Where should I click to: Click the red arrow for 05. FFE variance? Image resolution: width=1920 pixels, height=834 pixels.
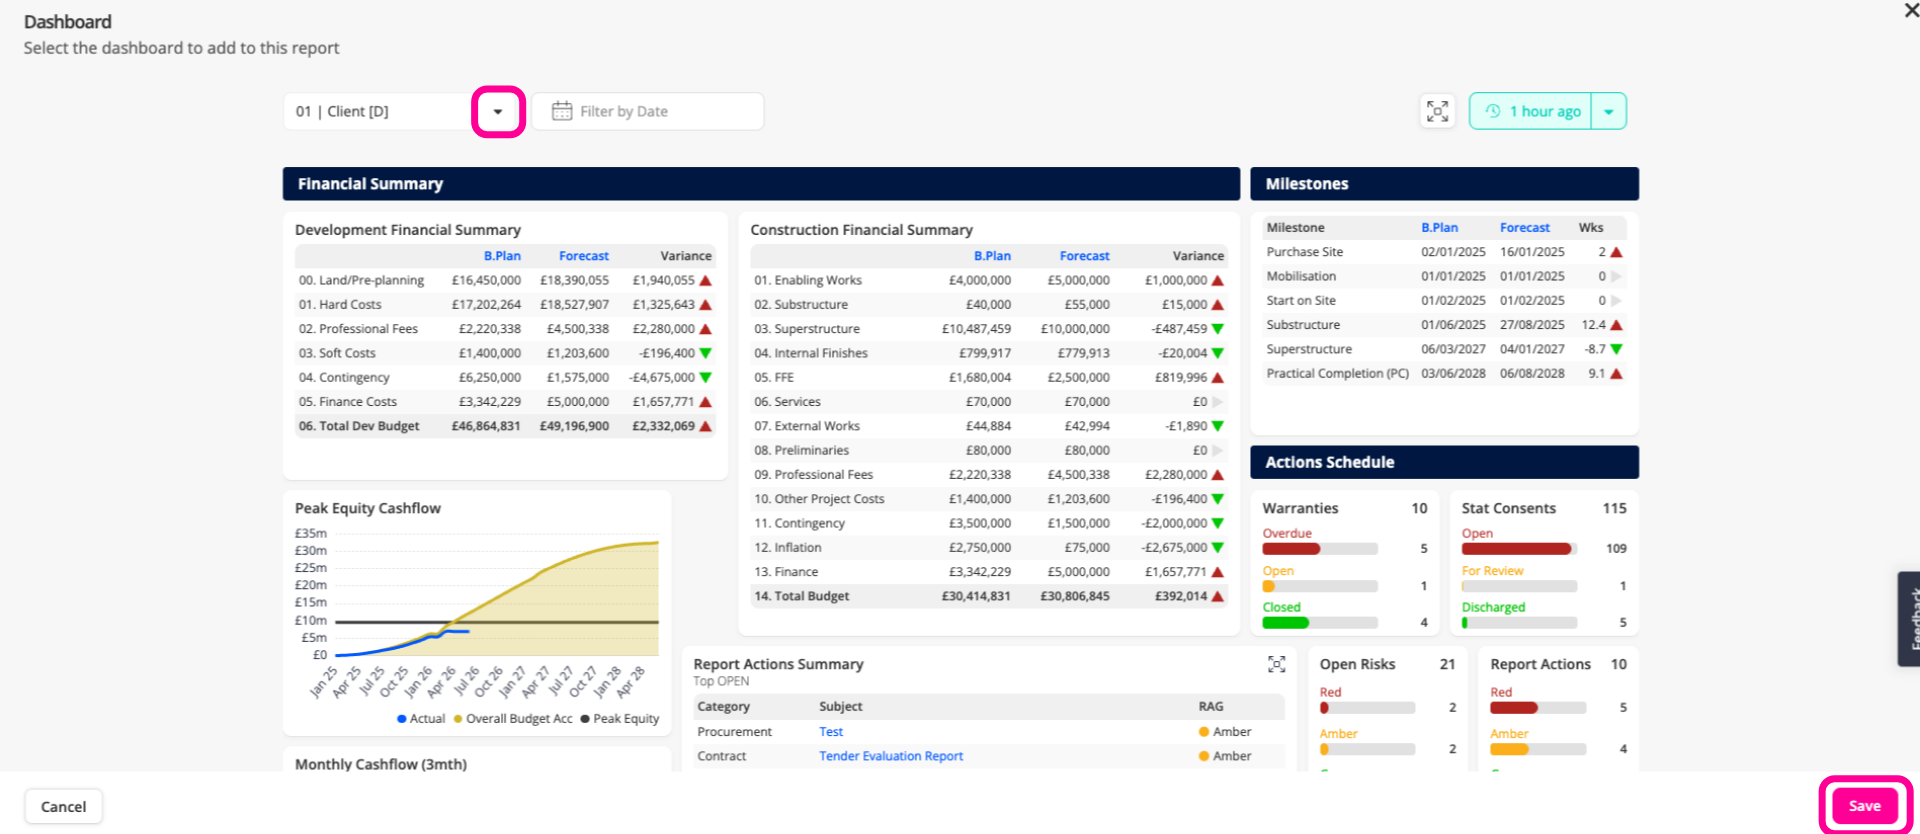click(x=1217, y=378)
